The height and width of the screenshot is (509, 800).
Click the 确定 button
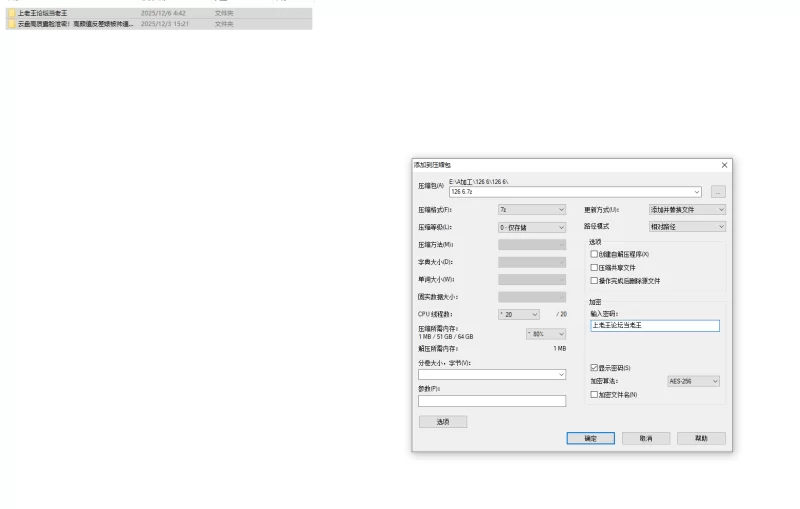[590, 438]
